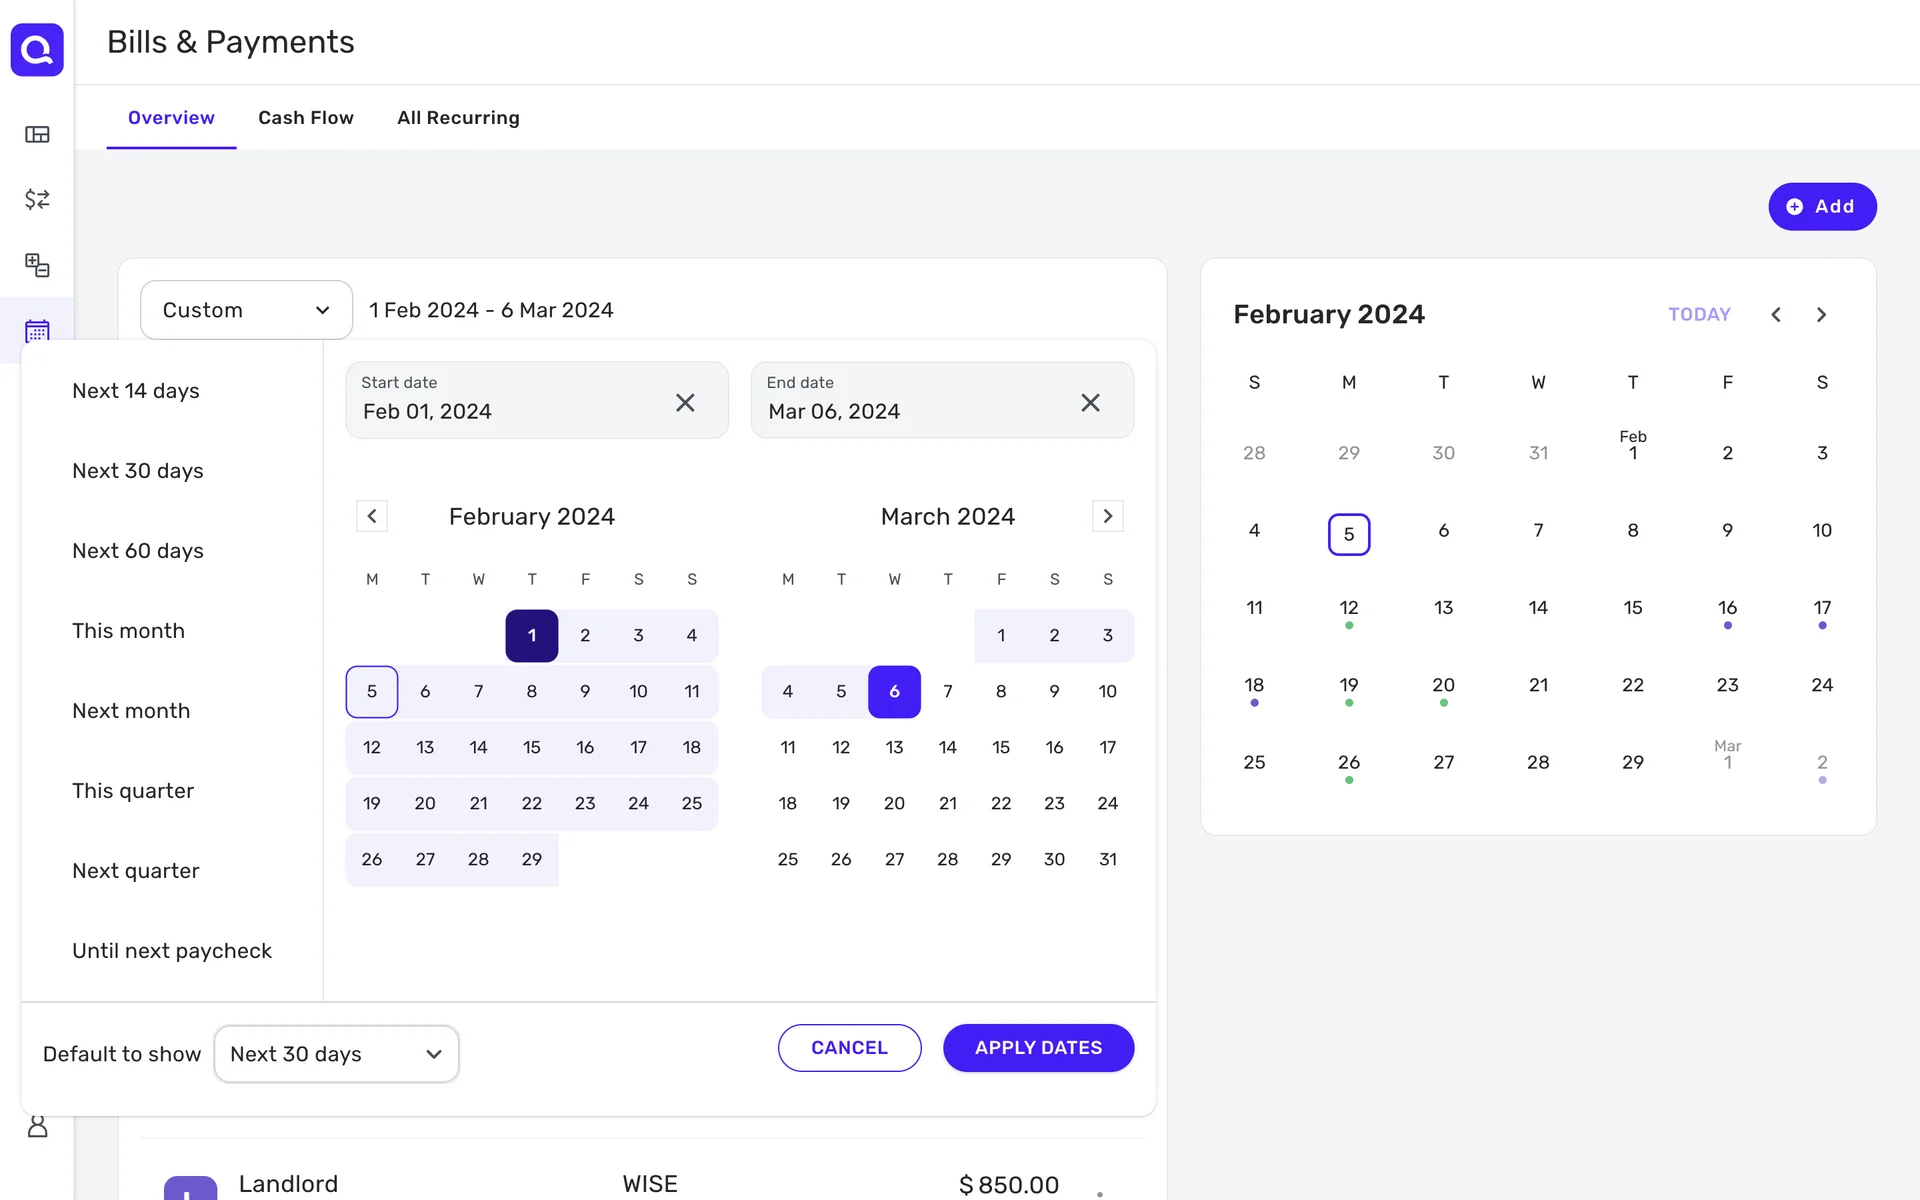
Task: Open the bills calendar sidebar icon
Action: (x=37, y=330)
